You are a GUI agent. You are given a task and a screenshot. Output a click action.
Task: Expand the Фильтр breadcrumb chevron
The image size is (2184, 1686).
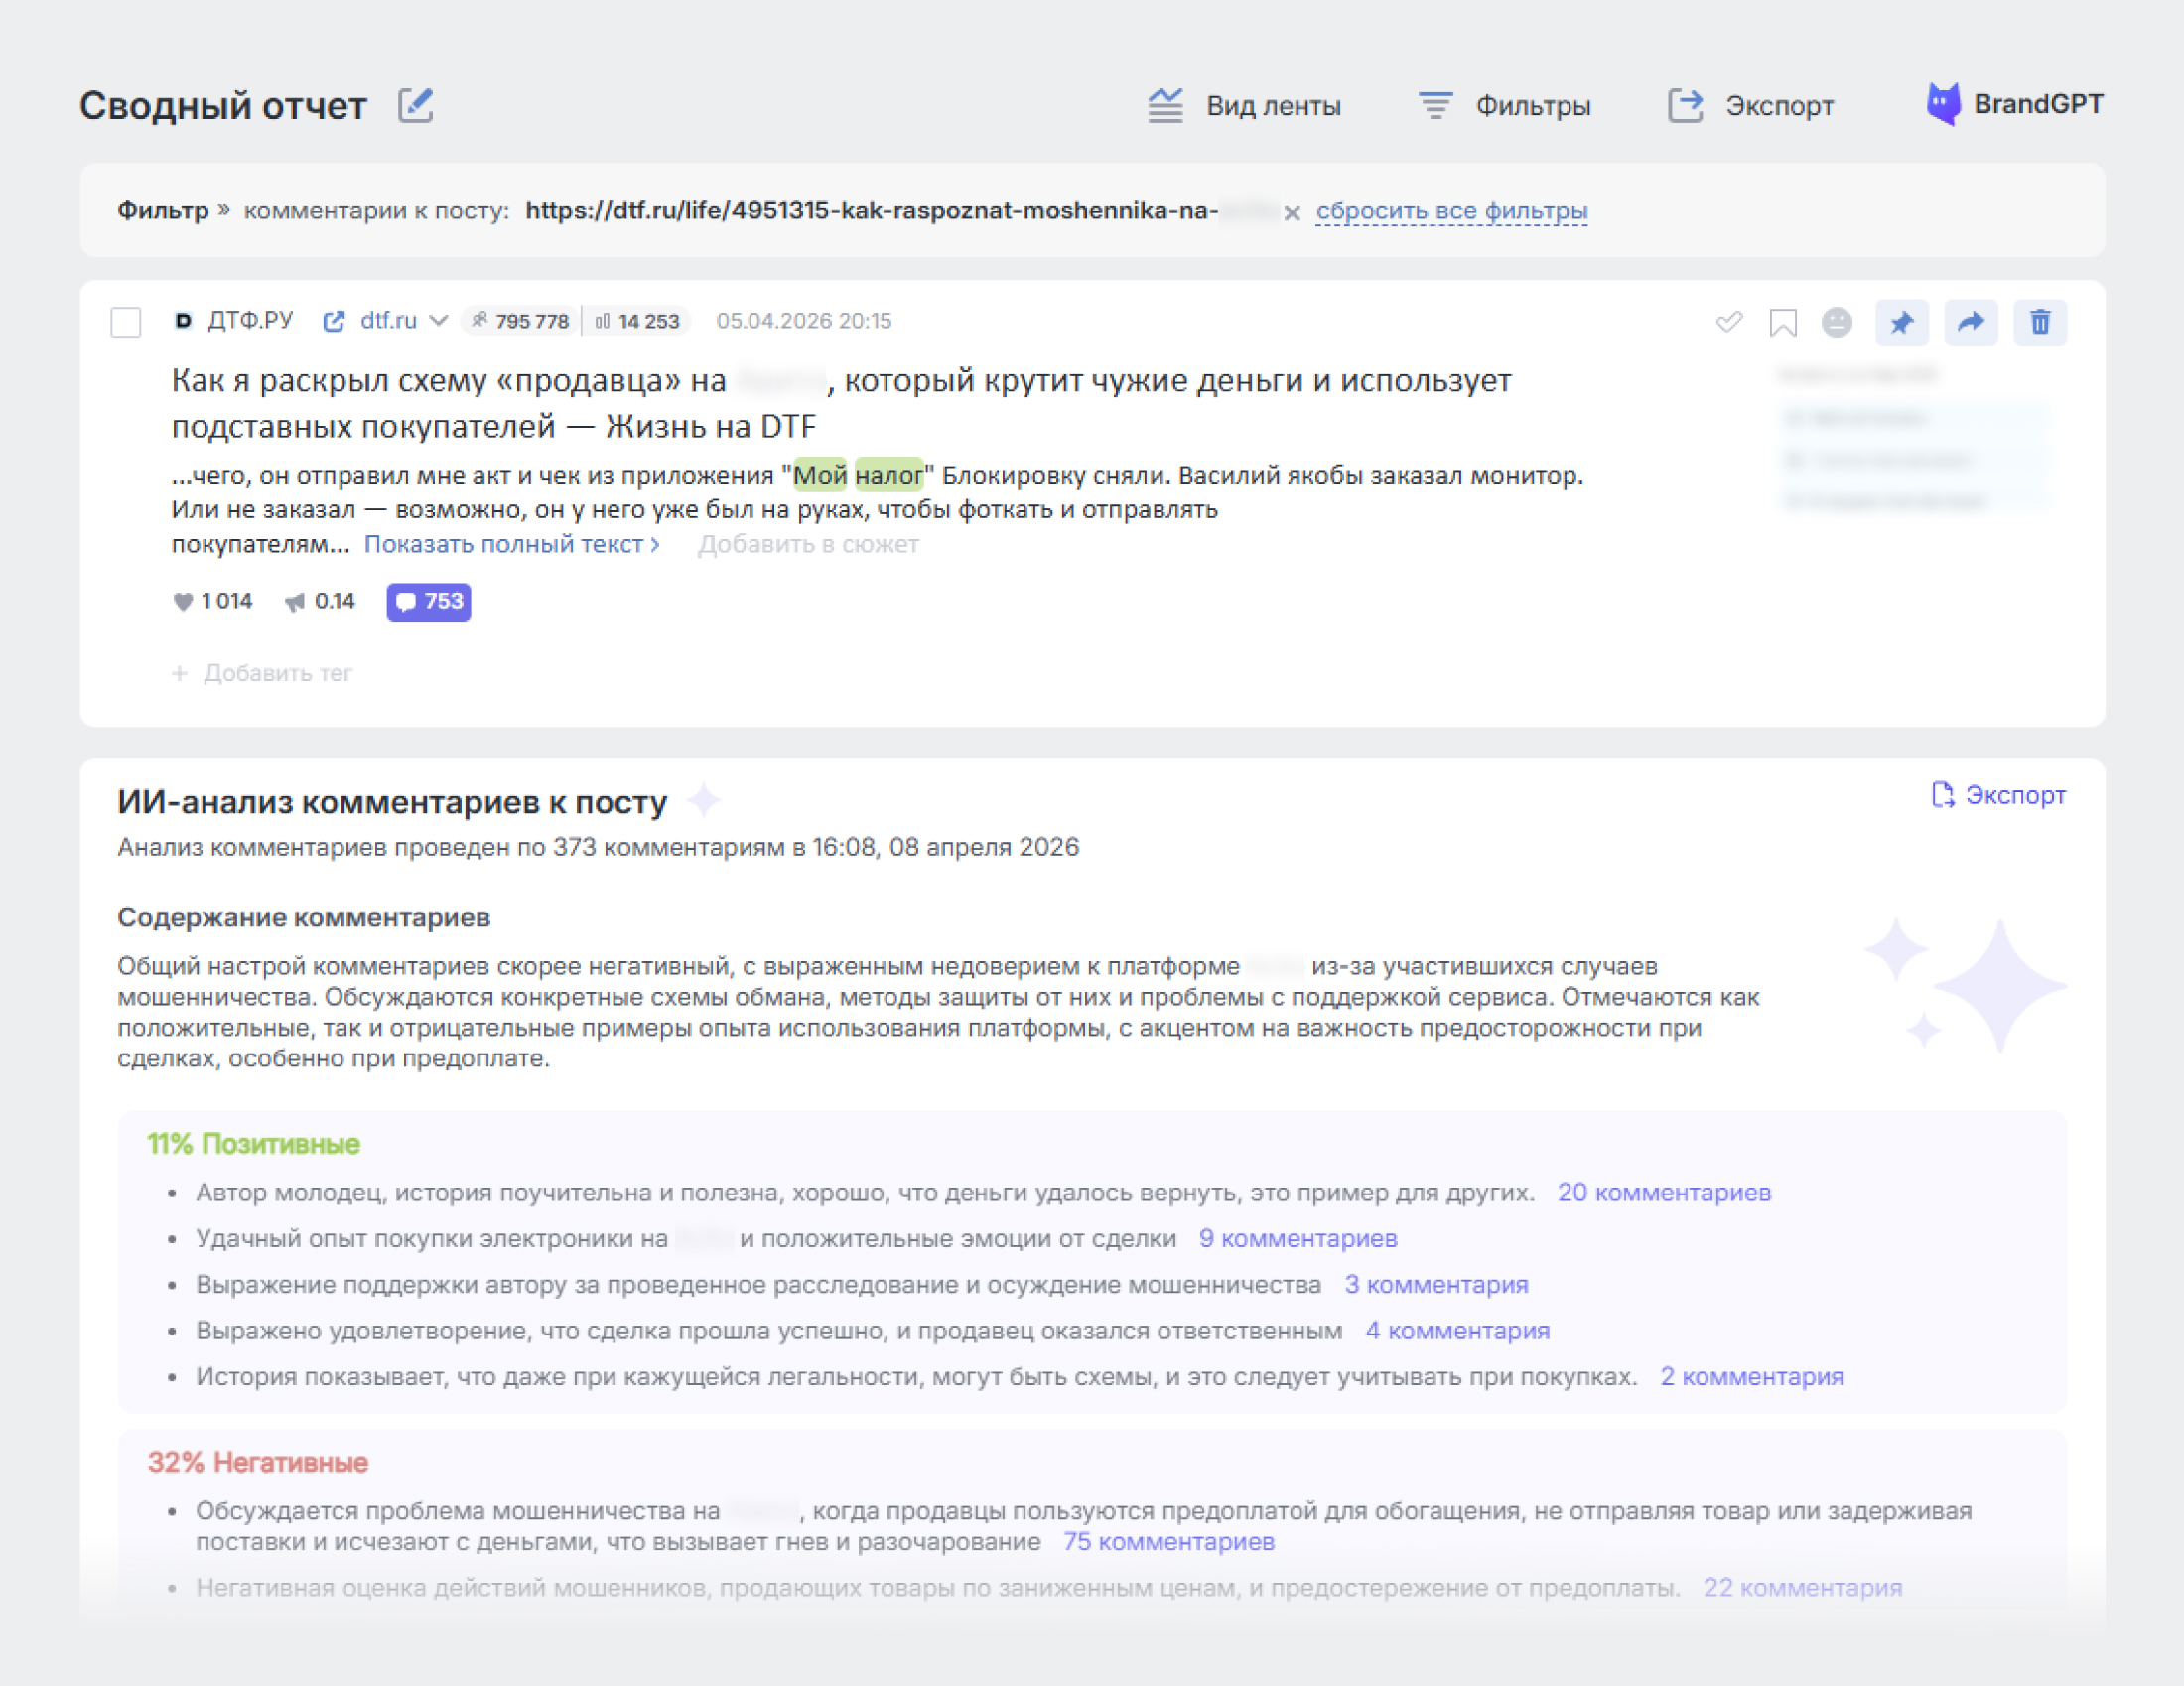222,210
